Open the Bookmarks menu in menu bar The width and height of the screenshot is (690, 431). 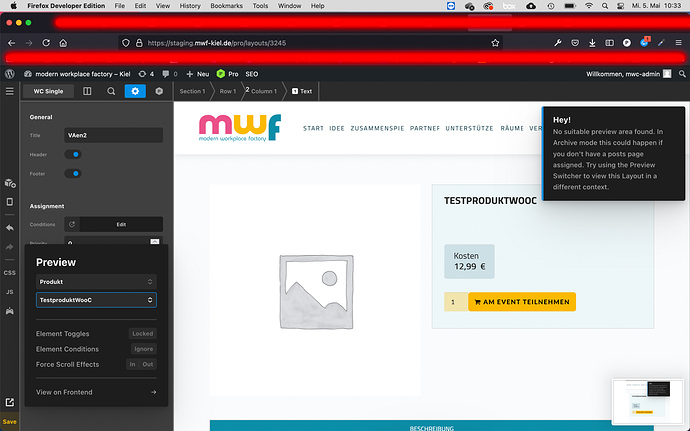coord(226,6)
